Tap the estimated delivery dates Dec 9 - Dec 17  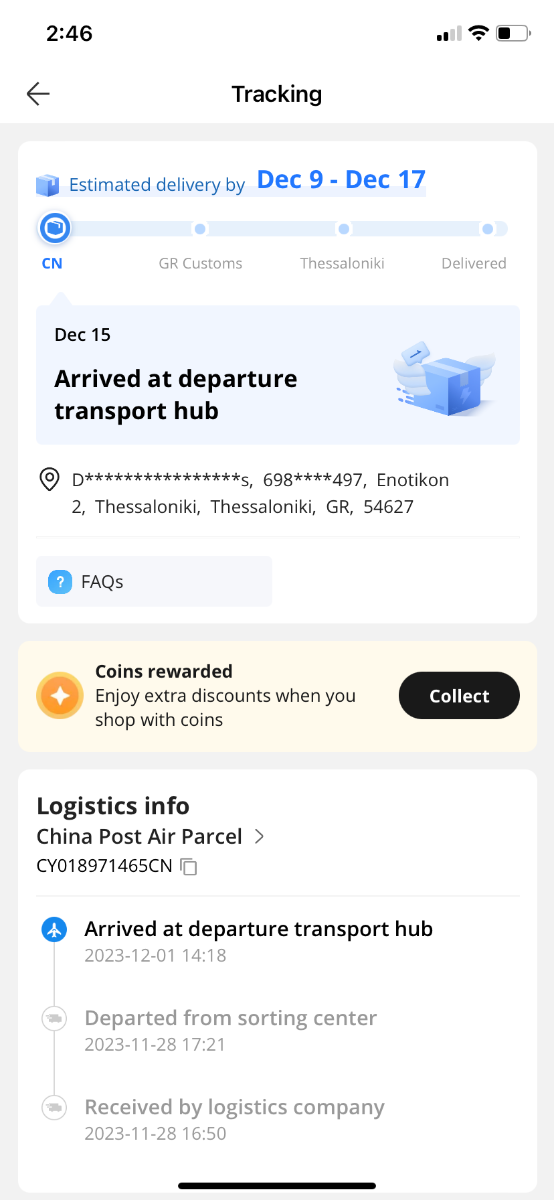(x=341, y=180)
